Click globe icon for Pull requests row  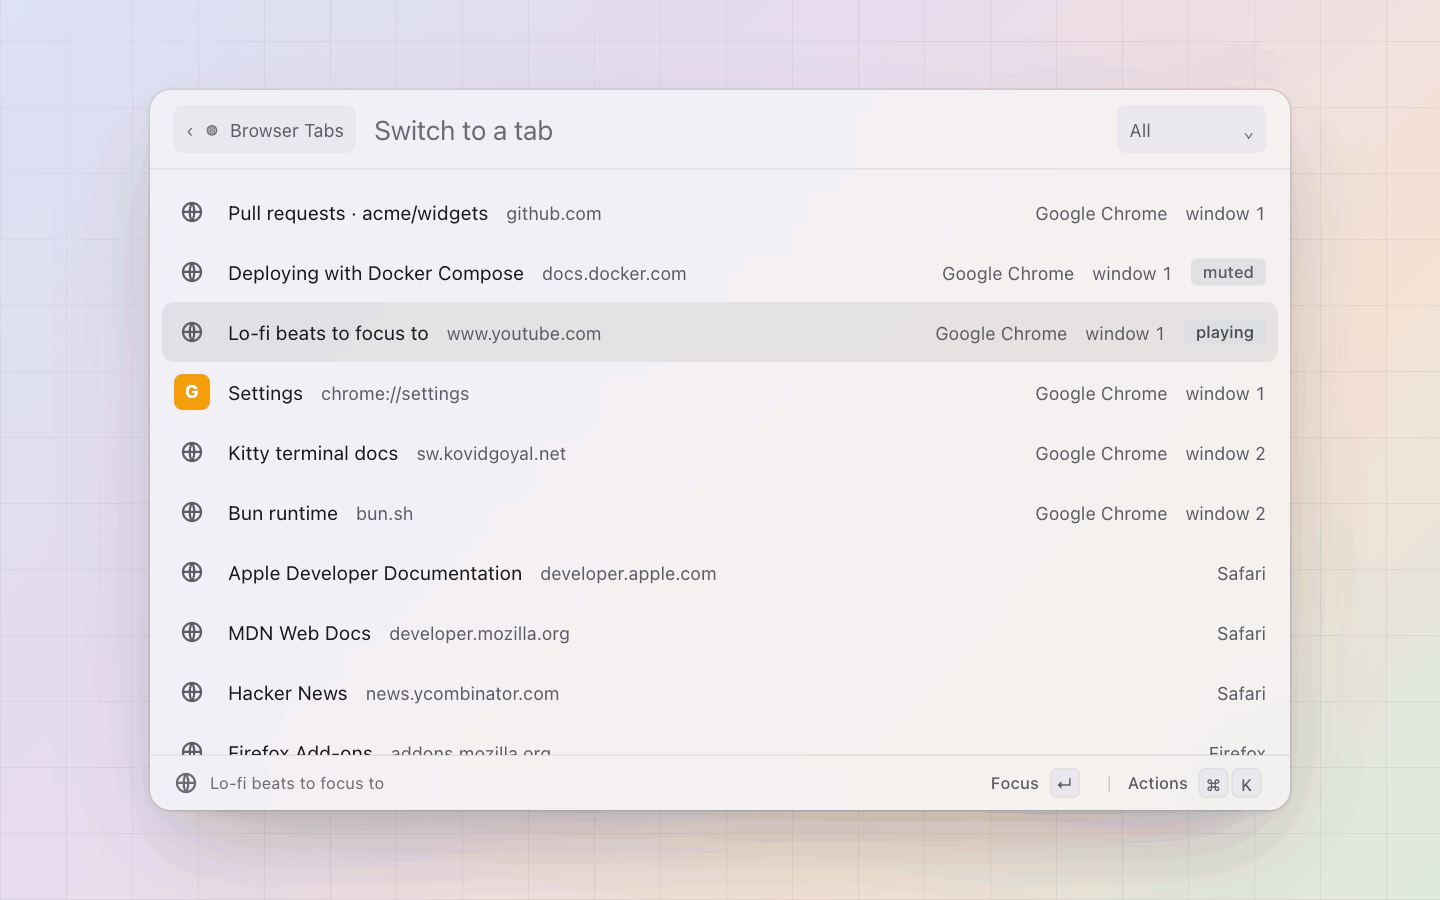192,212
